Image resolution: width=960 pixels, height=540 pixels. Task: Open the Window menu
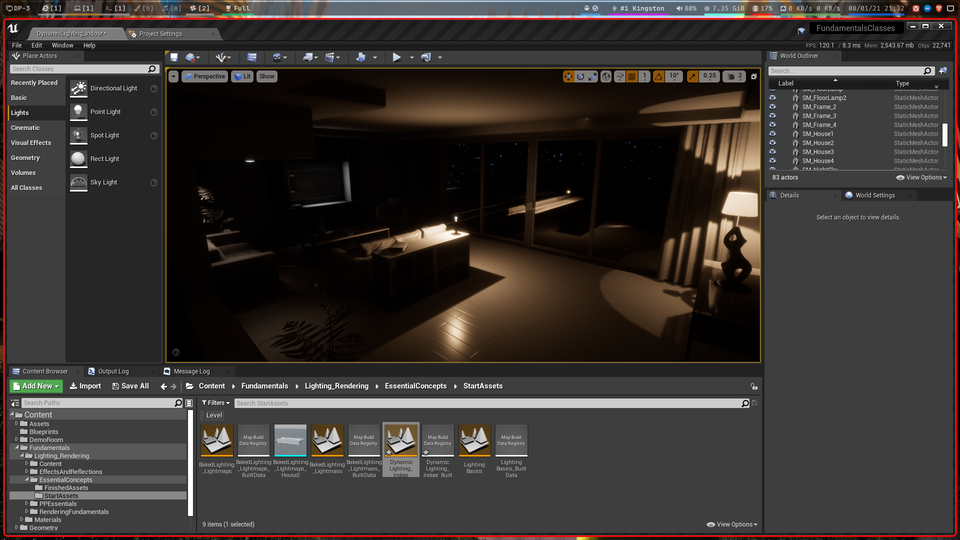click(x=62, y=45)
